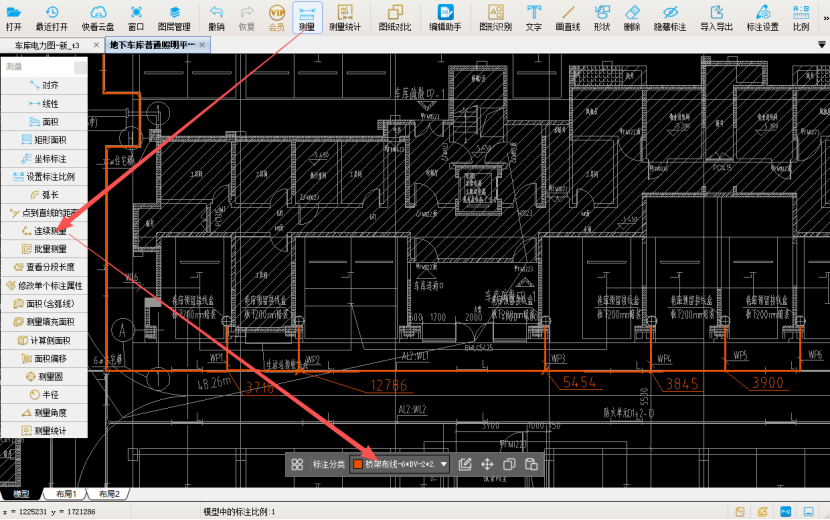830x520 pixels.
Task: Select 计算侧面积 side area tool
Action: tap(44, 340)
